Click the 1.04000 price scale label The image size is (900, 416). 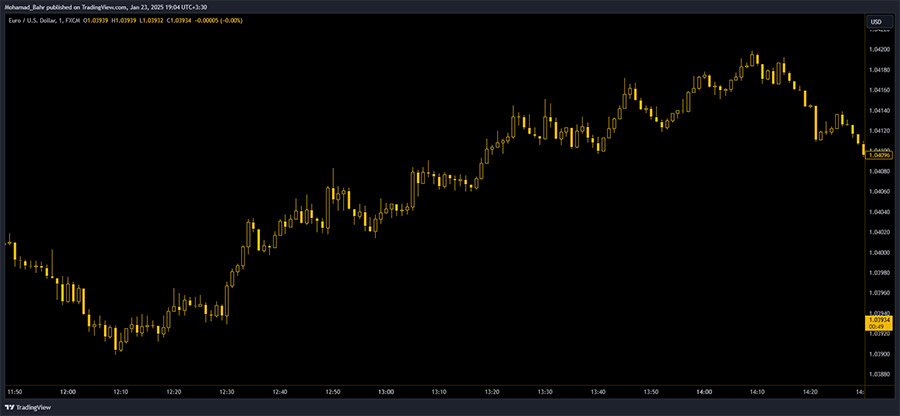pyautogui.click(x=880, y=252)
